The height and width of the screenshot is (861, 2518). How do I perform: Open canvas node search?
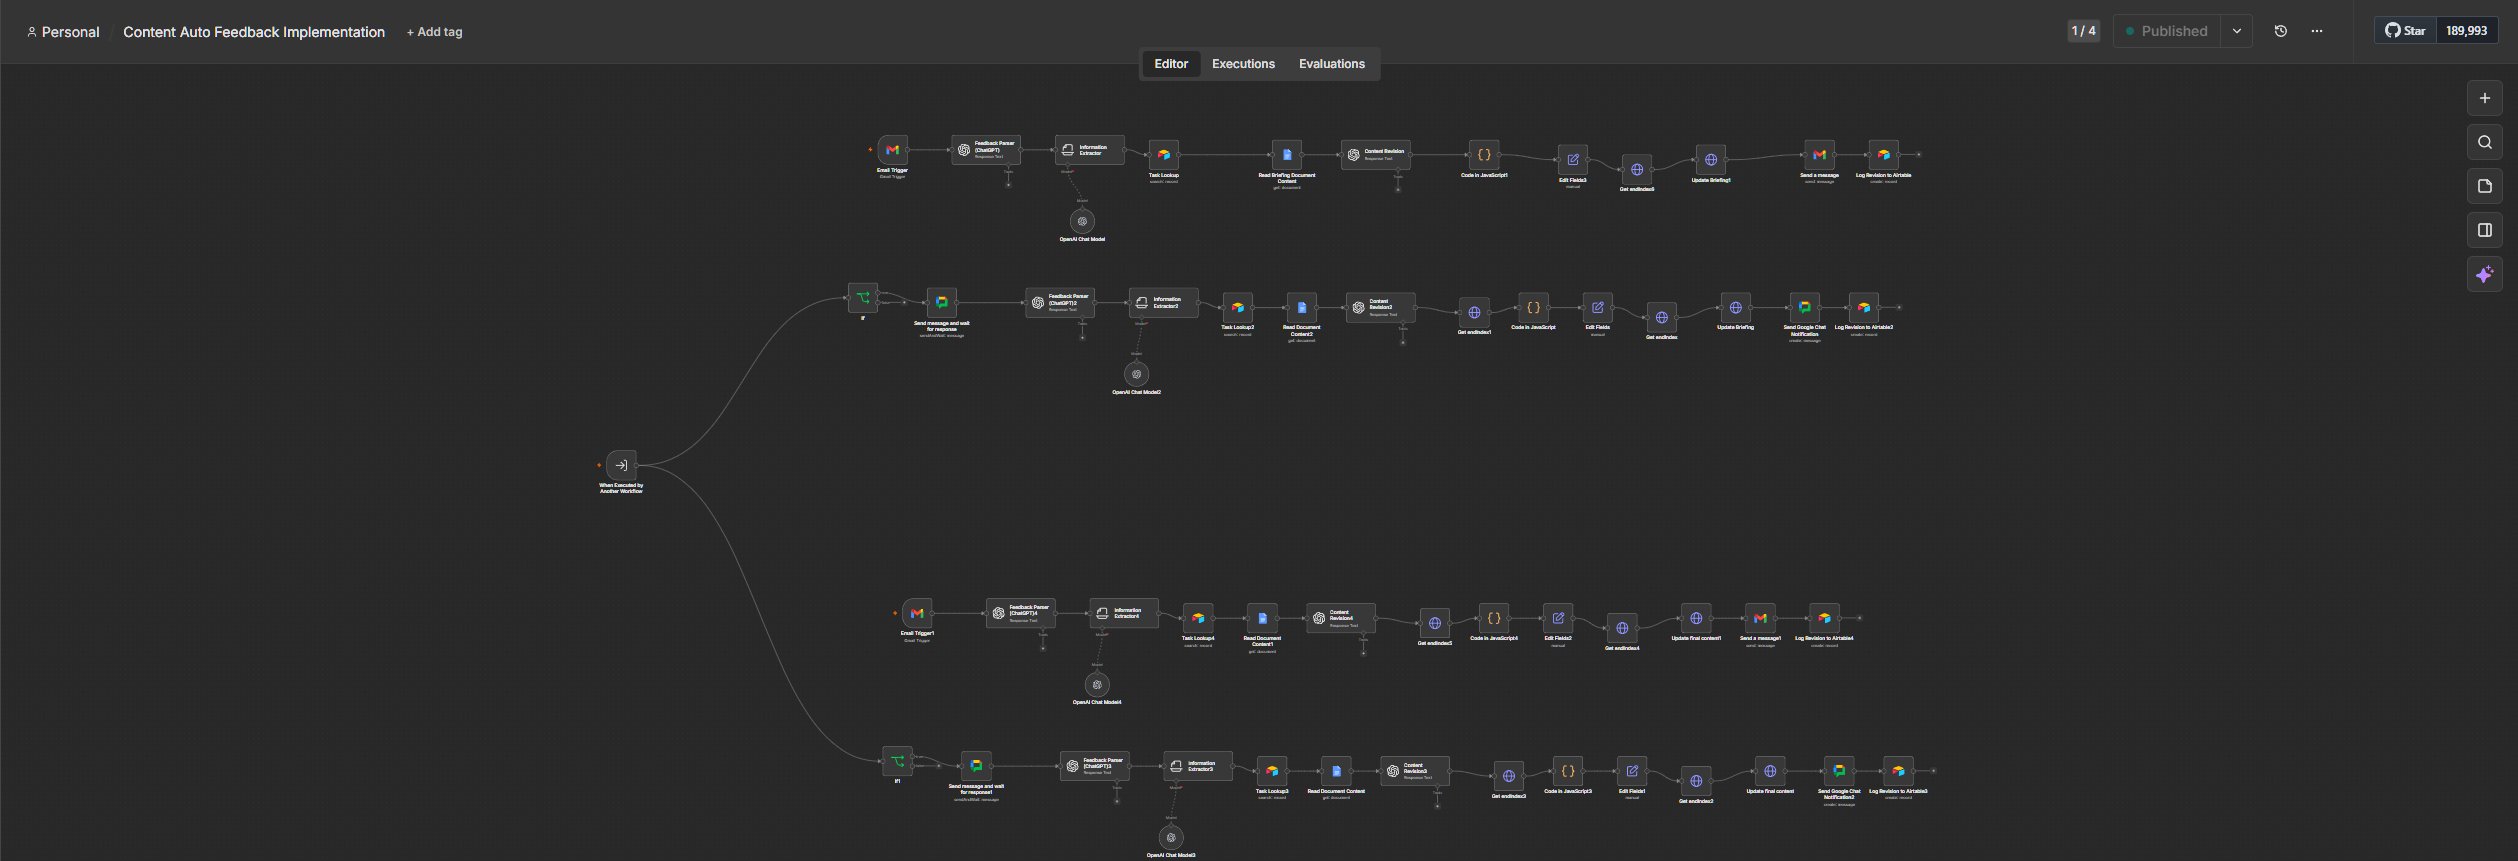pyautogui.click(x=2485, y=142)
